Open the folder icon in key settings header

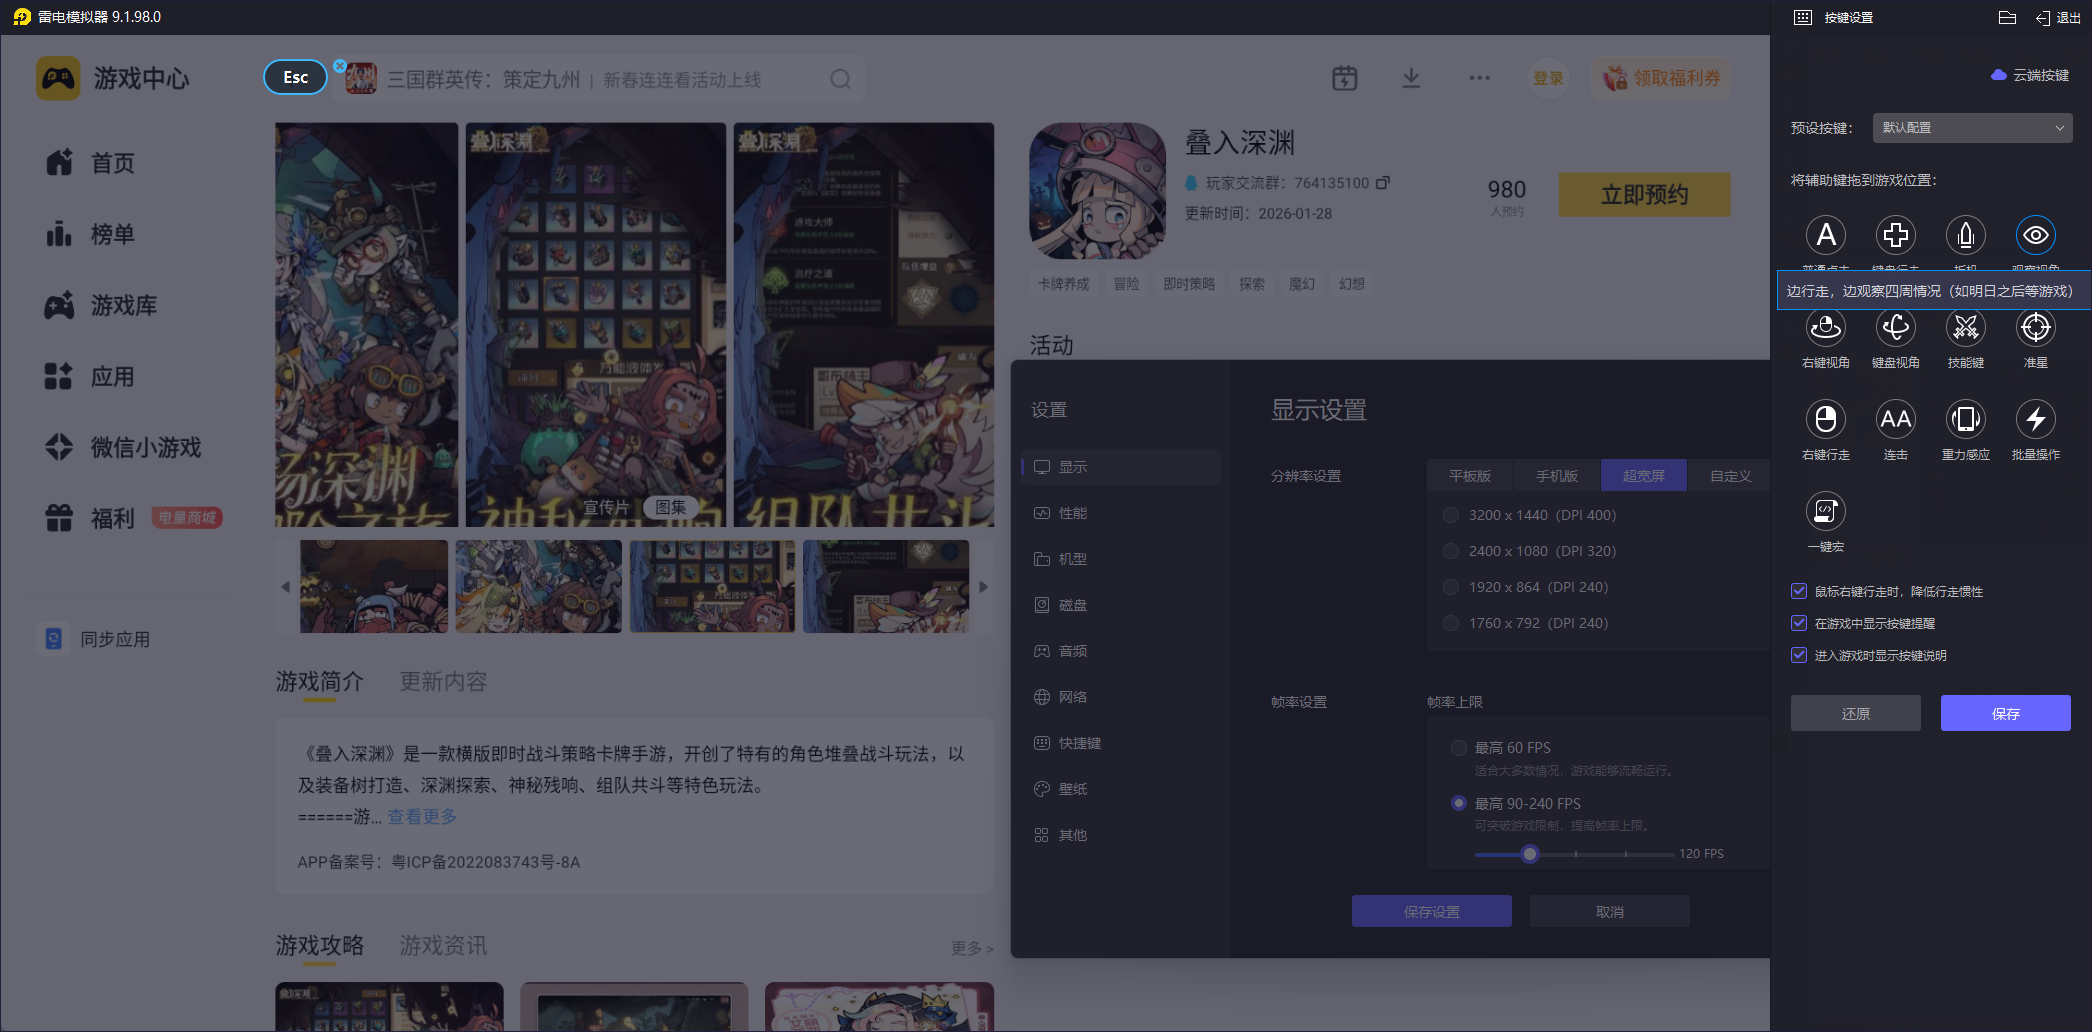tap(2007, 17)
